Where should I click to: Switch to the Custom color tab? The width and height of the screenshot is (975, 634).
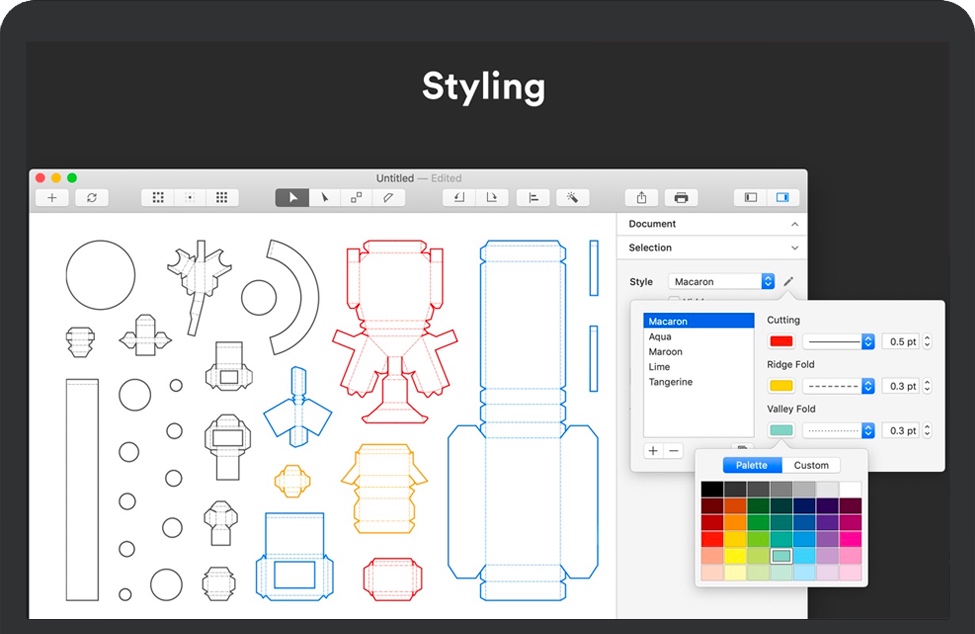pos(811,465)
